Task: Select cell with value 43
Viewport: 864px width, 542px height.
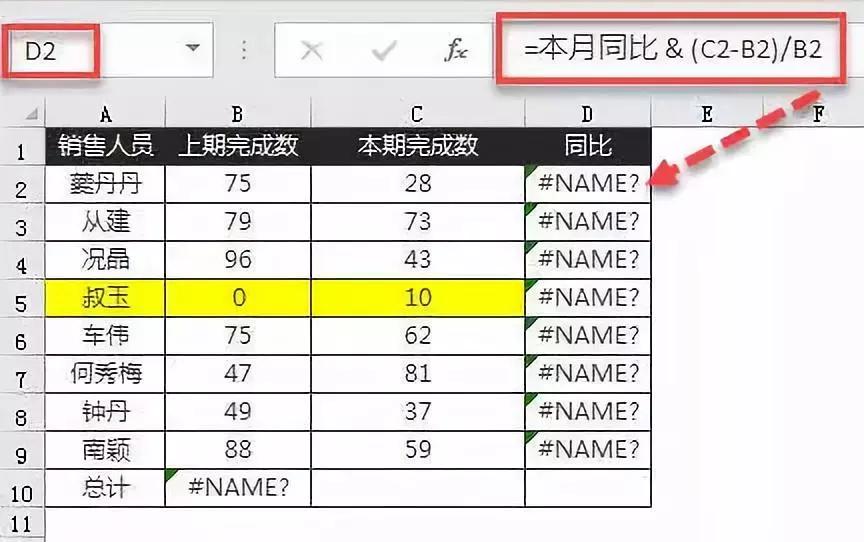Action: coord(418,260)
